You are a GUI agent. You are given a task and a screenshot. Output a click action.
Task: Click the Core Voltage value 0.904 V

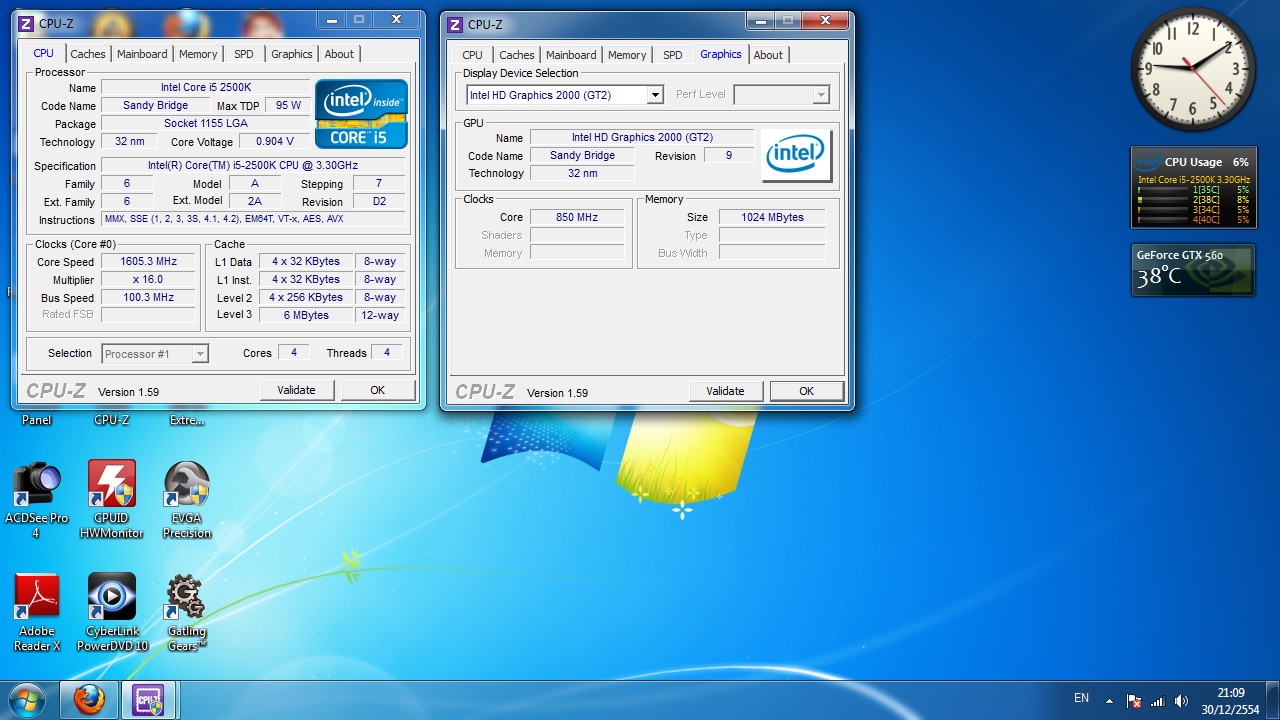275,142
